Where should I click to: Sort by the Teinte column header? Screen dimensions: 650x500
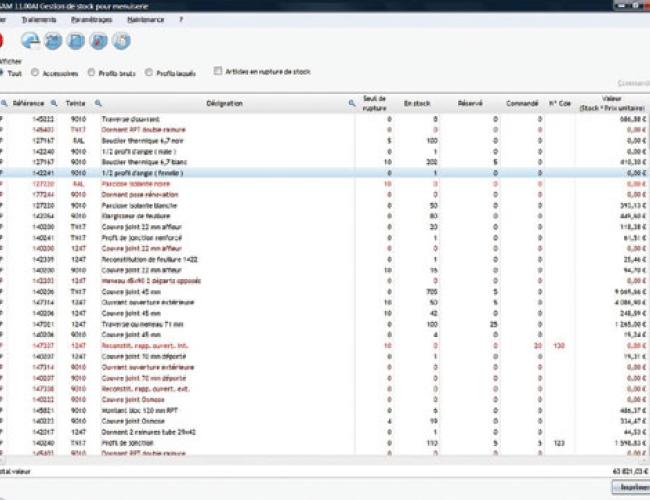(x=75, y=103)
